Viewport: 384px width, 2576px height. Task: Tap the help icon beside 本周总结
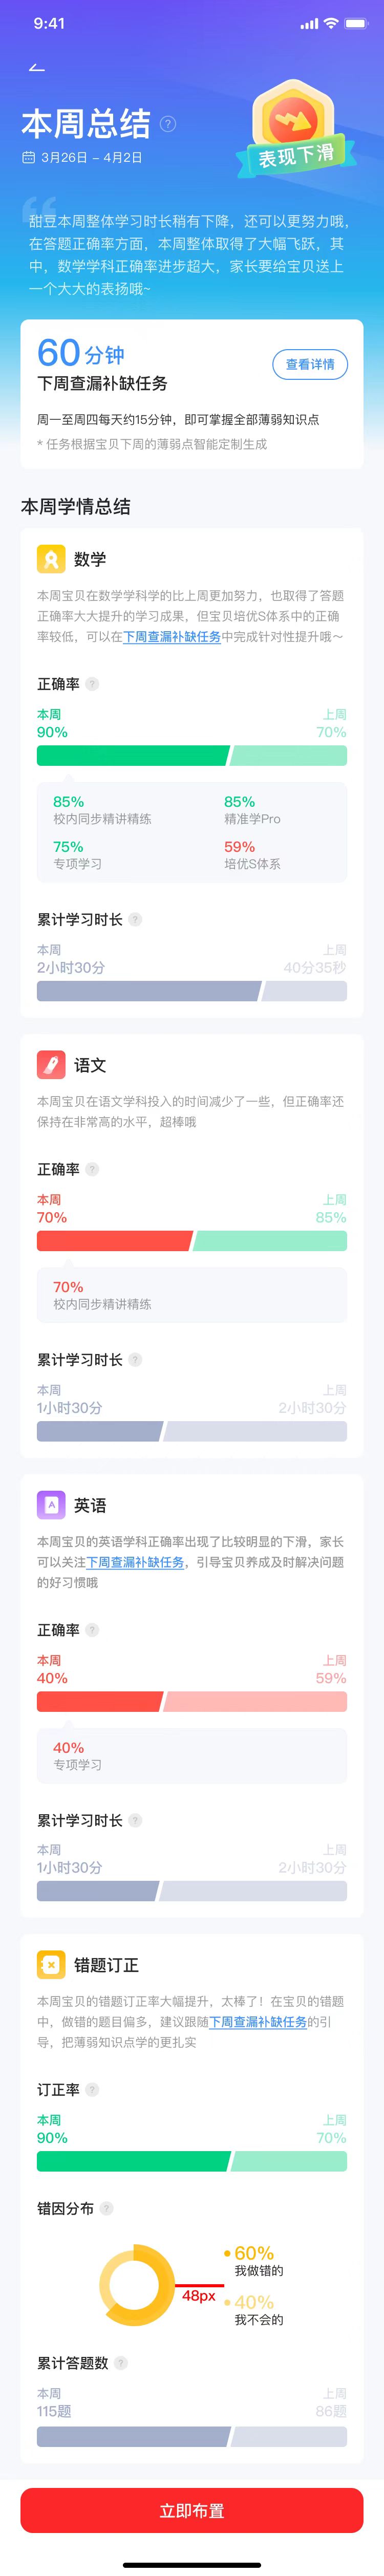click(x=168, y=124)
